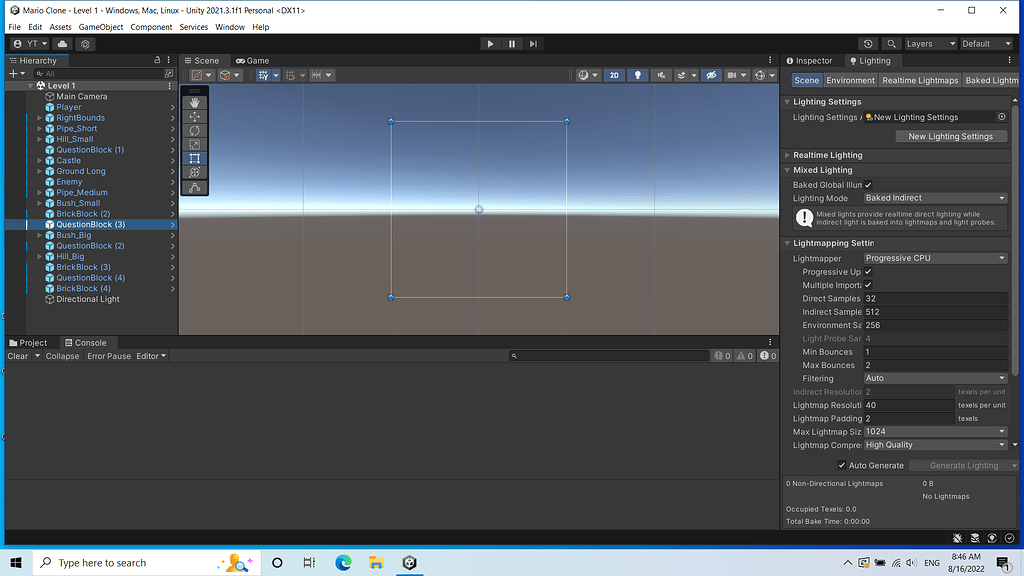
Task: Switch to the Game tab
Action: coord(252,60)
